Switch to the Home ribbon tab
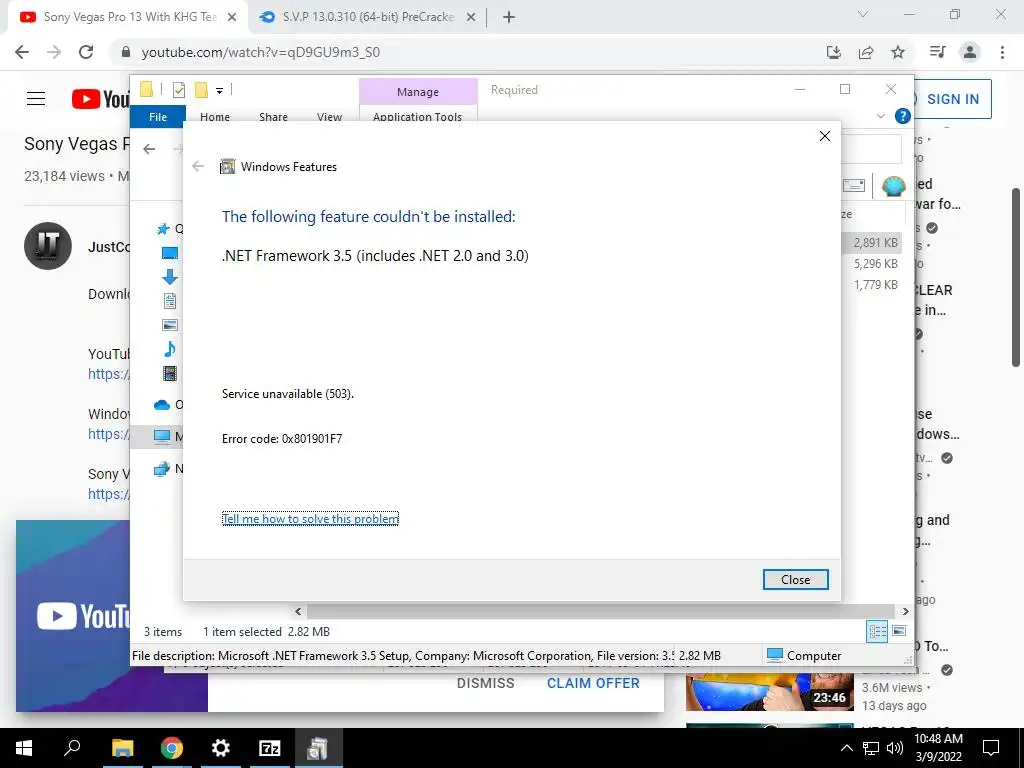 point(215,117)
